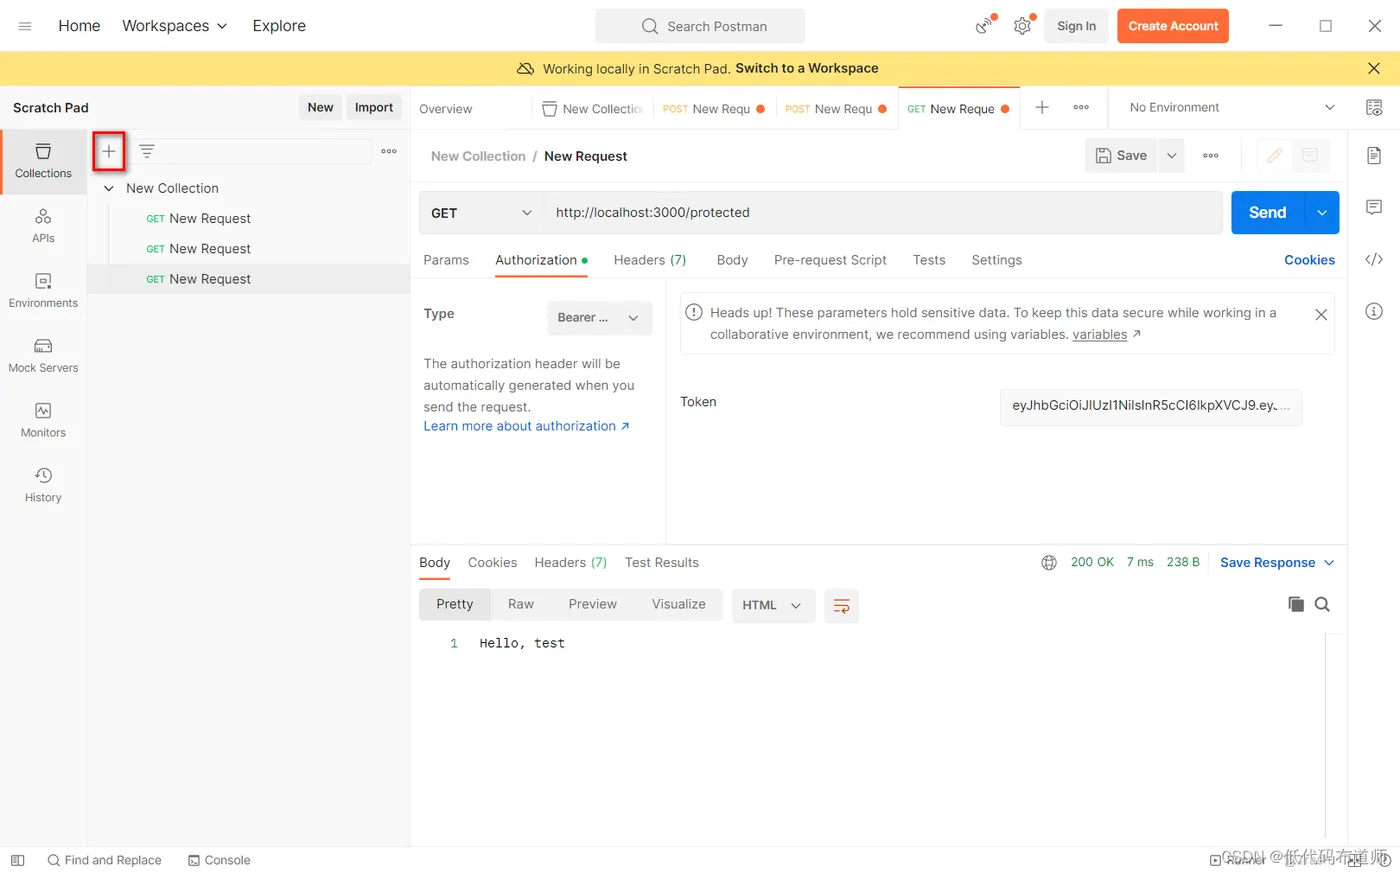This screenshot has height=873, width=1400.
Task: Open the Send button dropdown arrow
Action: pyautogui.click(x=1322, y=213)
